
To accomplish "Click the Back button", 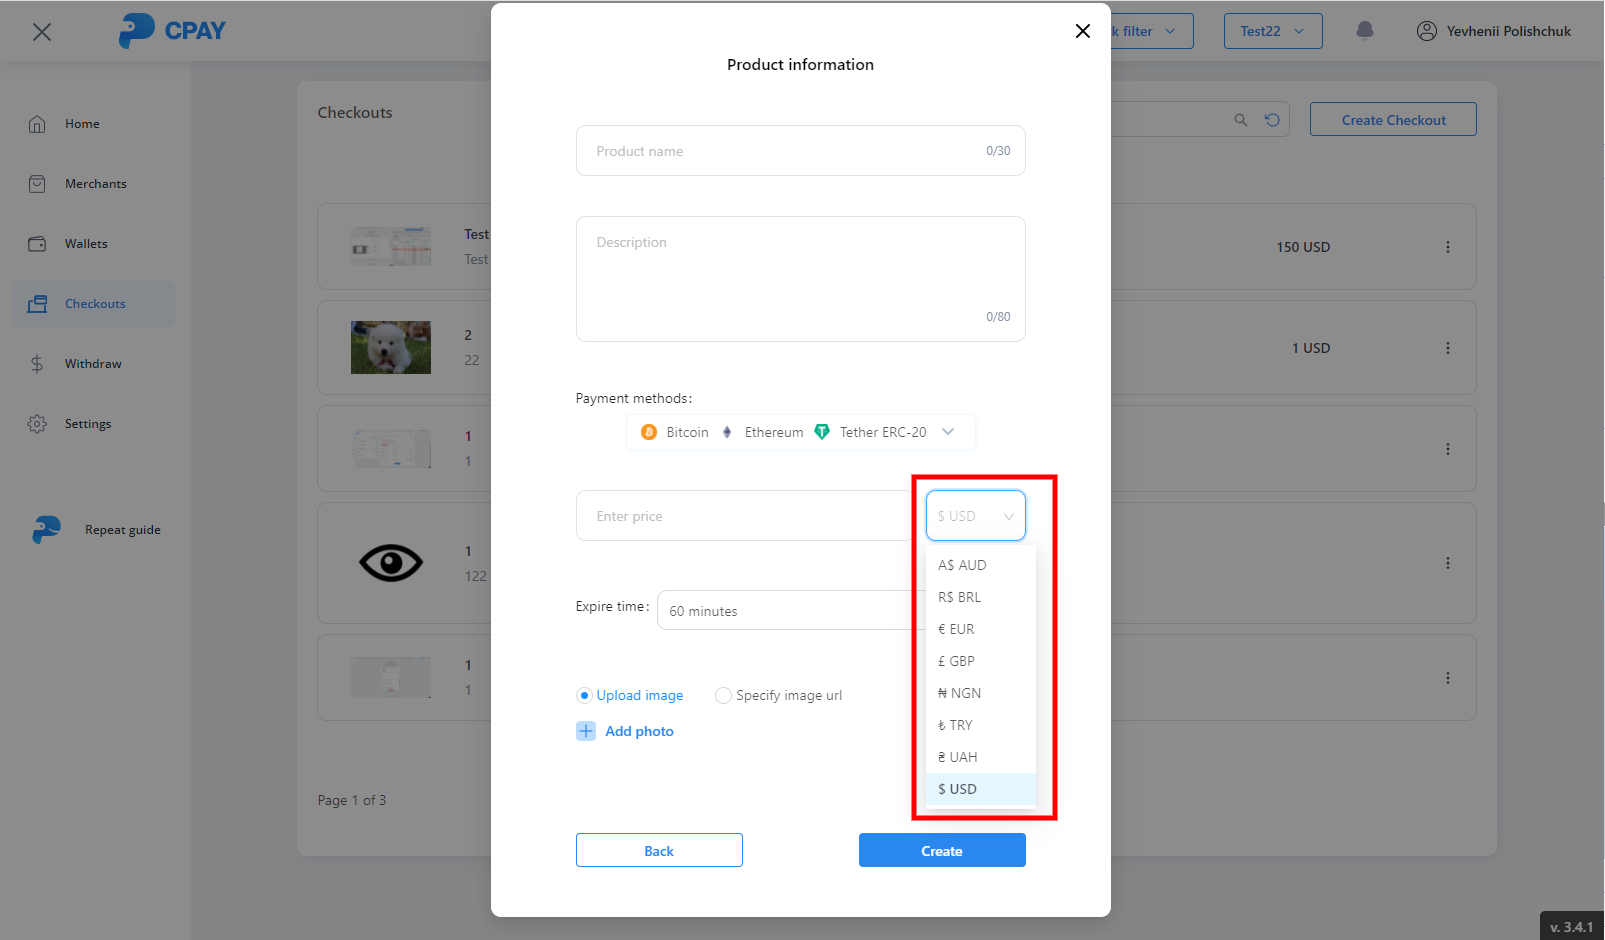I will 659,850.
